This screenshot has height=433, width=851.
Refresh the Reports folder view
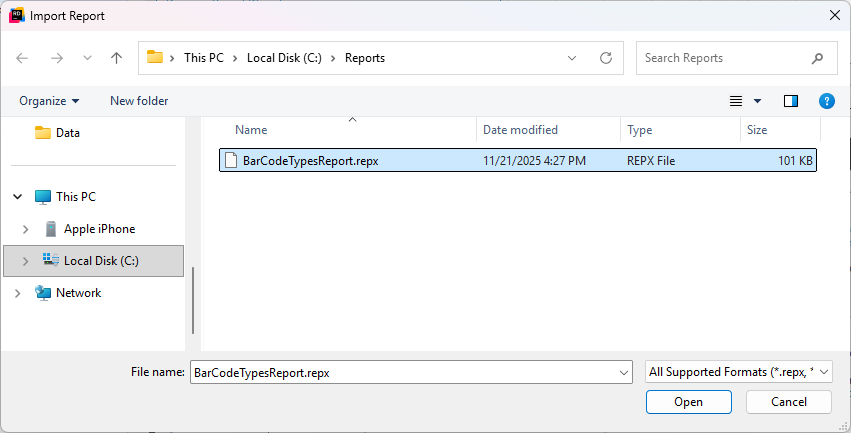coord(606,58)
